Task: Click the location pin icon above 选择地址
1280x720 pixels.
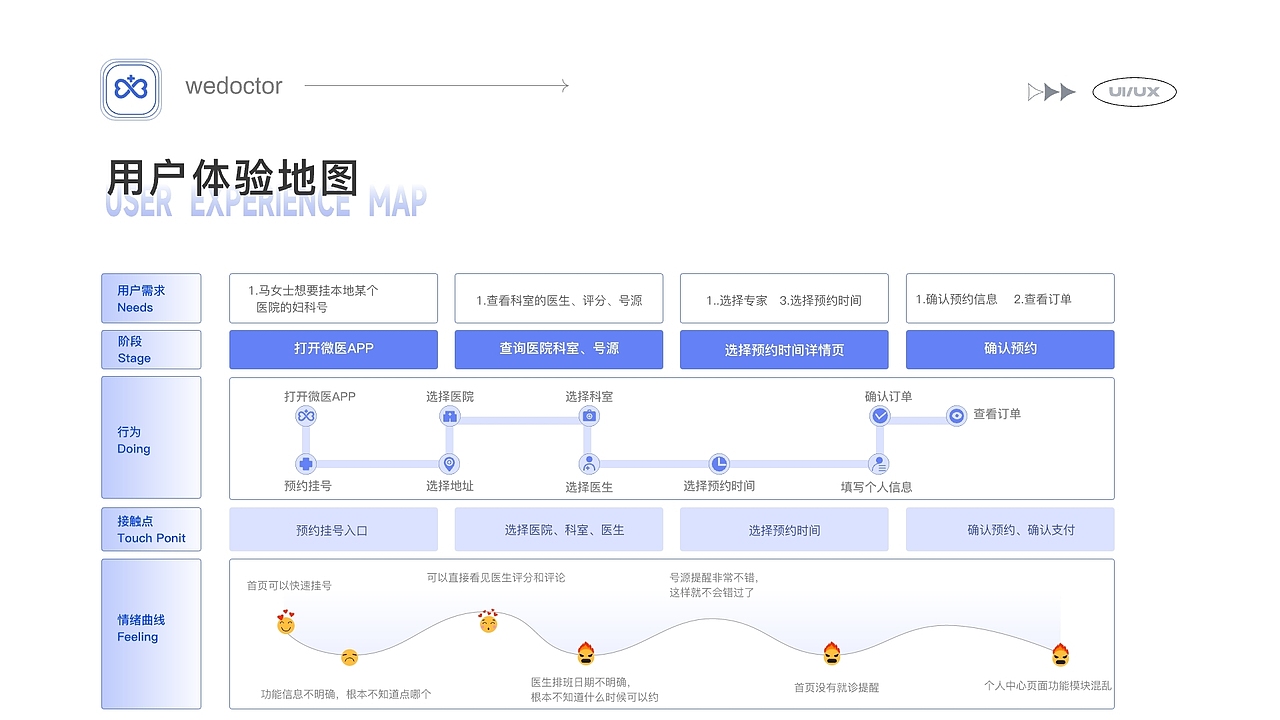Action: [x=450, y=463]
